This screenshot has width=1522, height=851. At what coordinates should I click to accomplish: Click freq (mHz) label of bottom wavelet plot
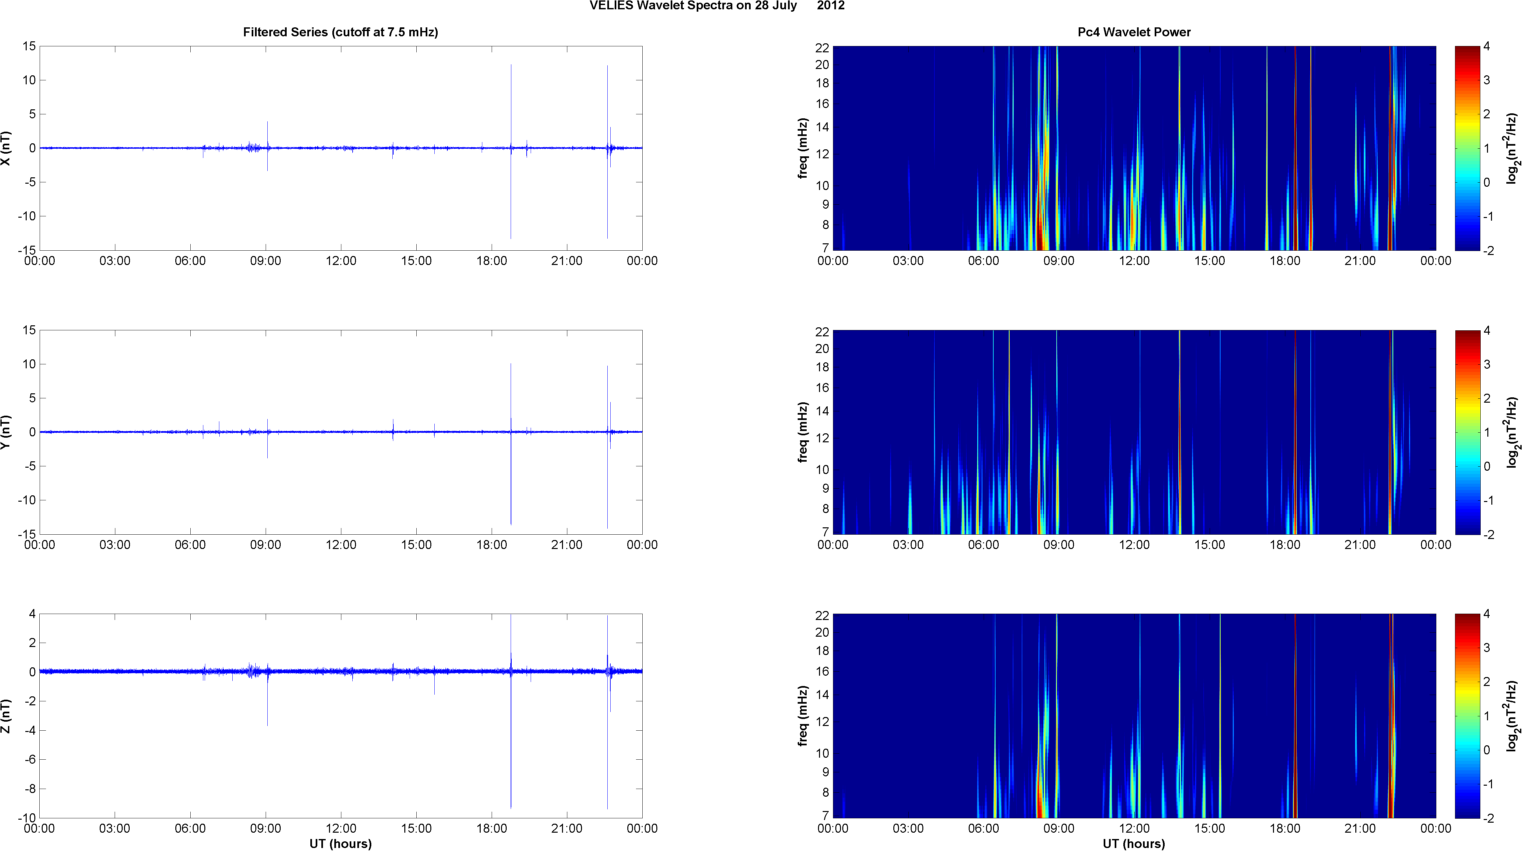pyautogui.click(x=802, y=716)
